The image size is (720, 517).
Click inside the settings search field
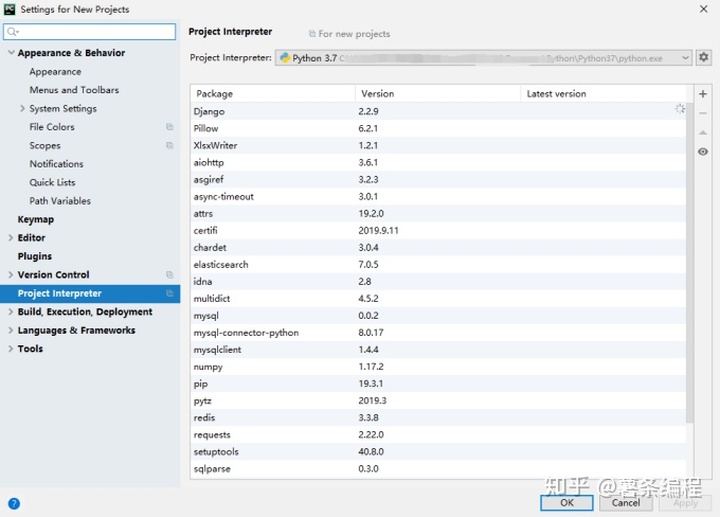click(x=90, y=32)
